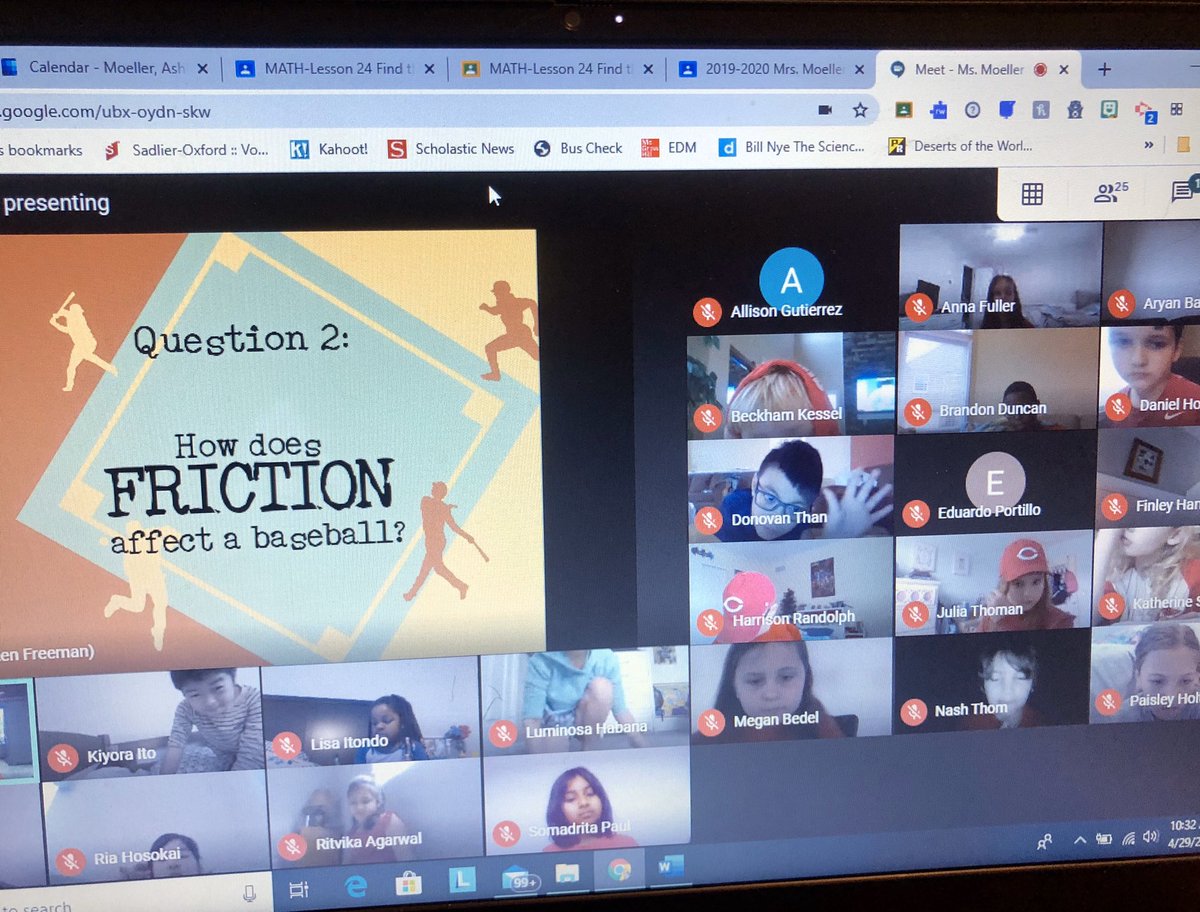The width and height of the screenshot is (1200, 912).
Task: Click the address bar URL
Action: point(105,112)
